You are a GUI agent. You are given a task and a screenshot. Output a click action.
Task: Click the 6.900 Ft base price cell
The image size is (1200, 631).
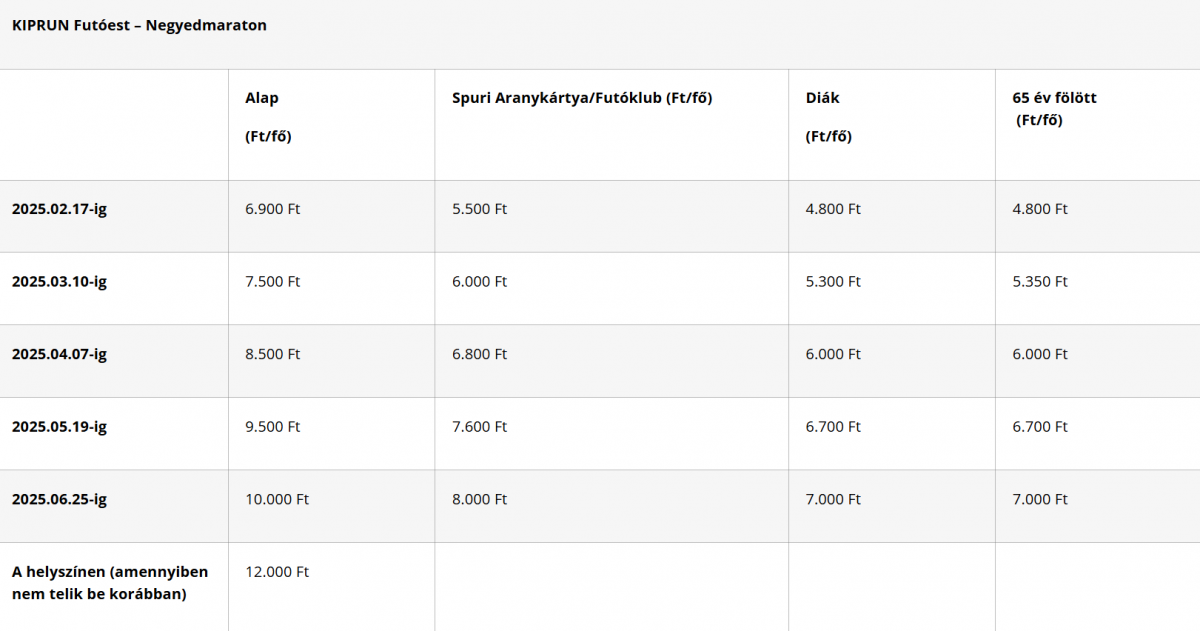tap(273, 209)
